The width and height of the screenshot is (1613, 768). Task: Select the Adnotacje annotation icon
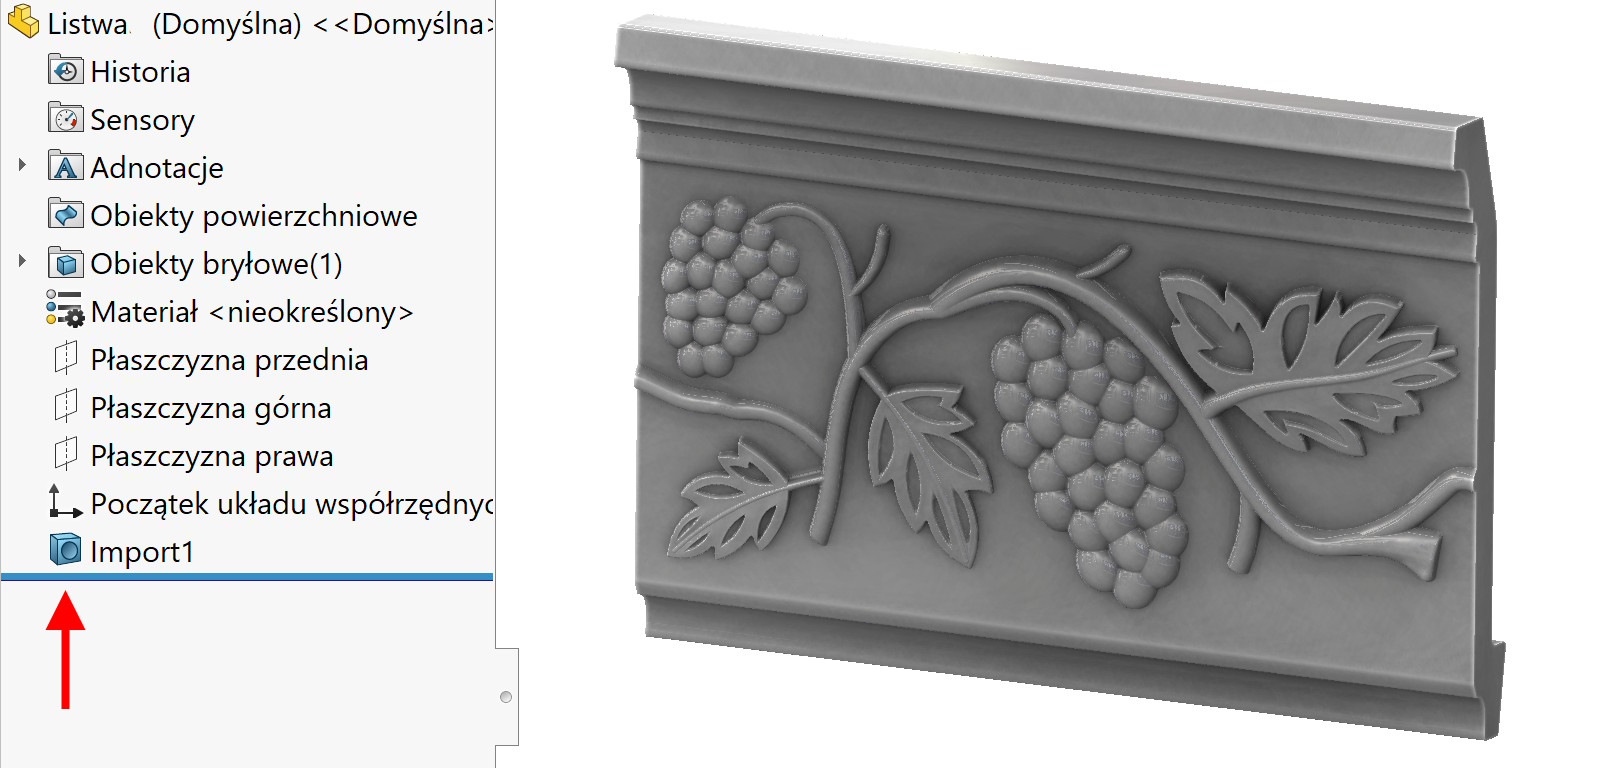pos(66,167)
